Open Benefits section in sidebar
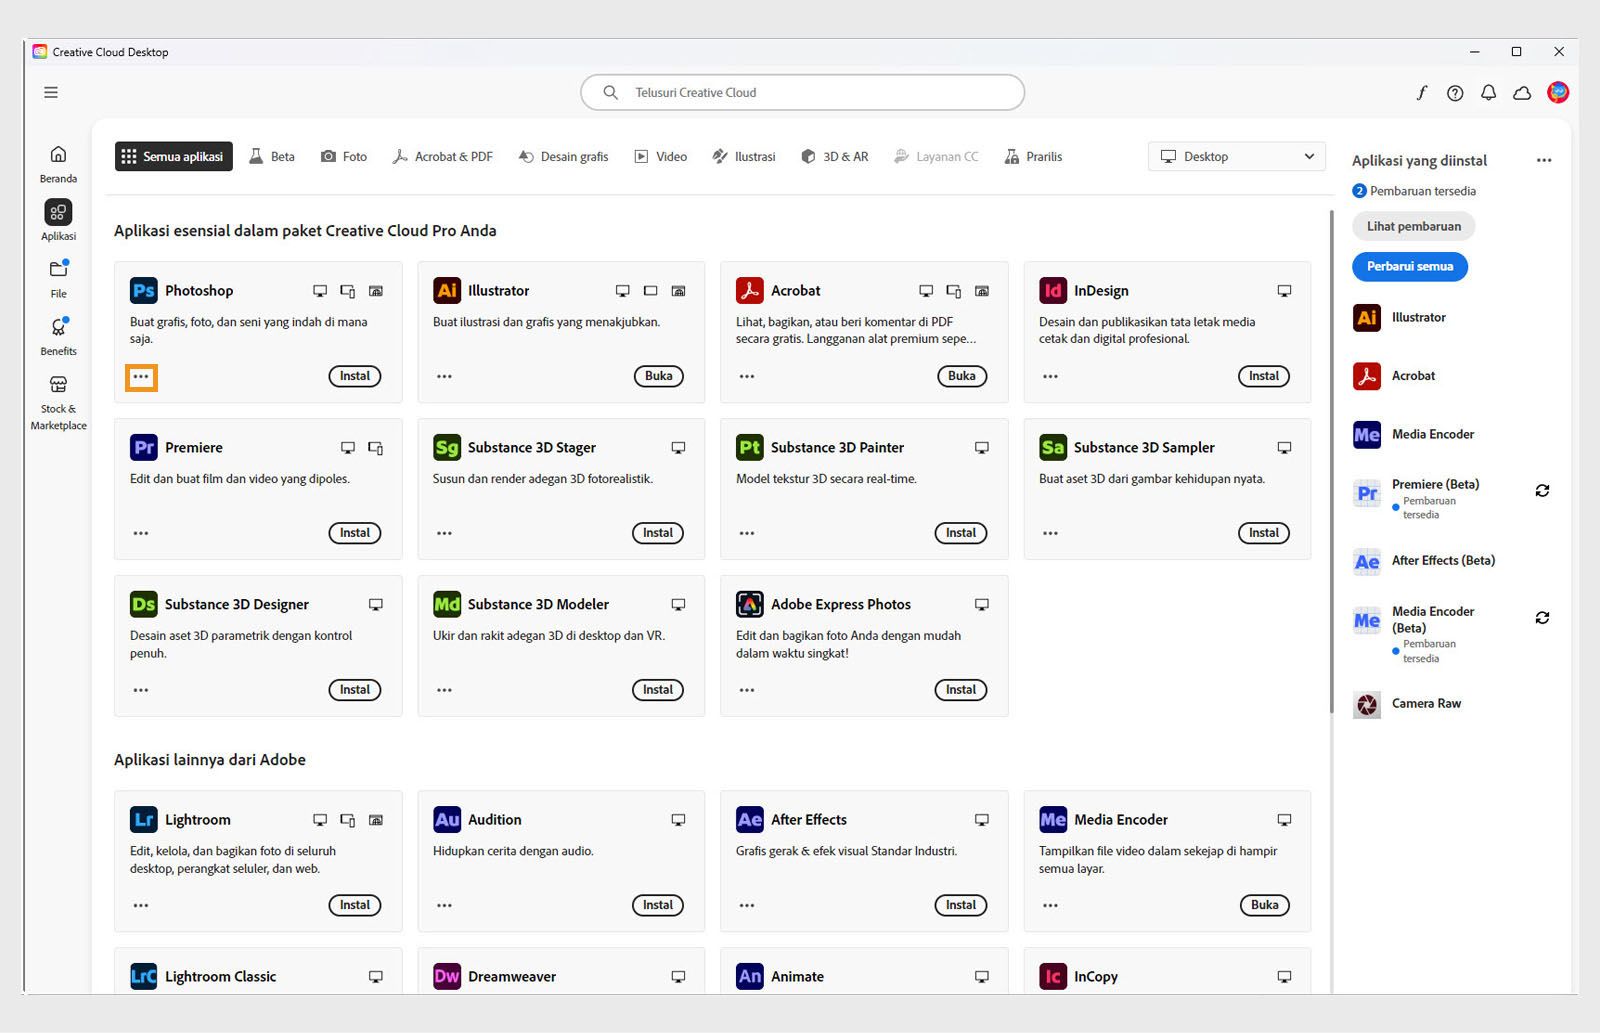The height and width of the screenshot is (1033, 1600). tap(58, 328)
